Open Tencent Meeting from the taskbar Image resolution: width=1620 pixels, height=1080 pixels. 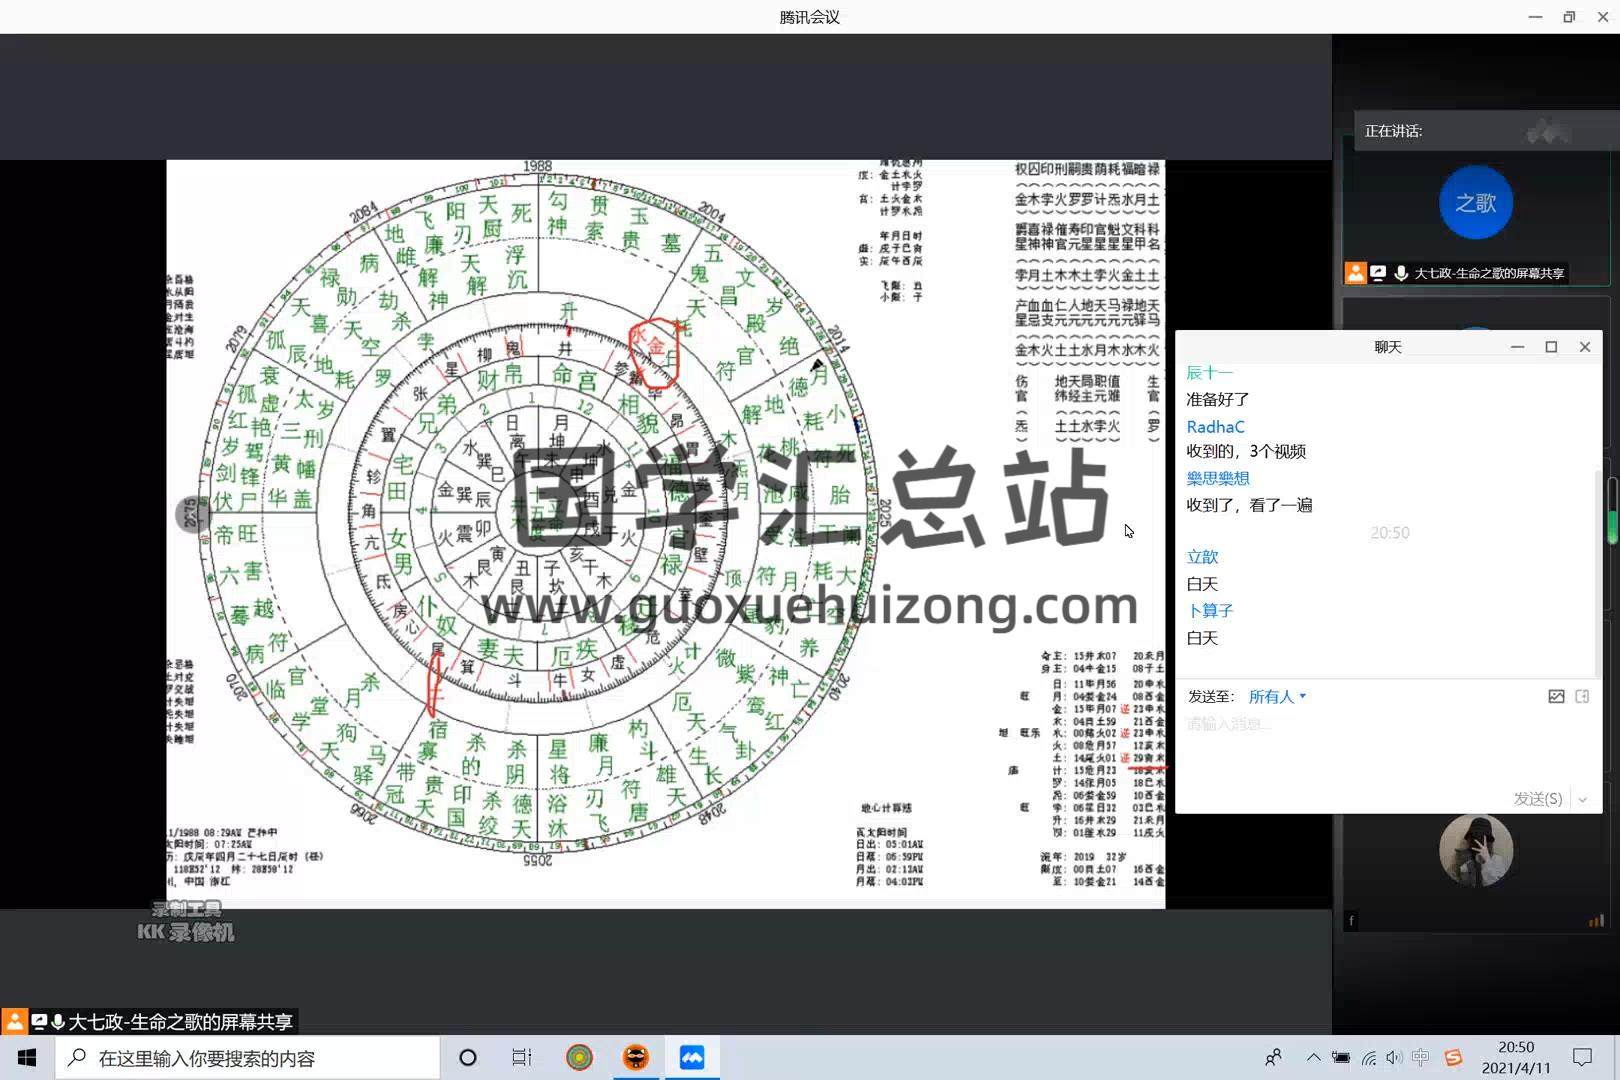pos(692,1057)
